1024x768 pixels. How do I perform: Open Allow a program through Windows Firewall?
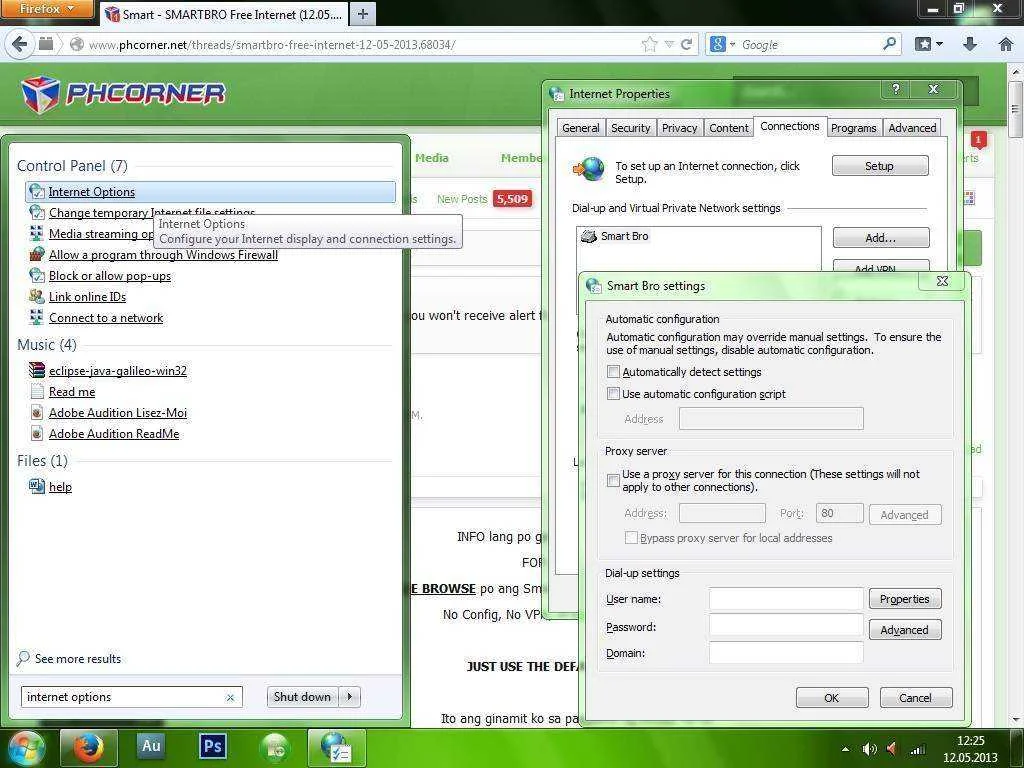point(163,255)
